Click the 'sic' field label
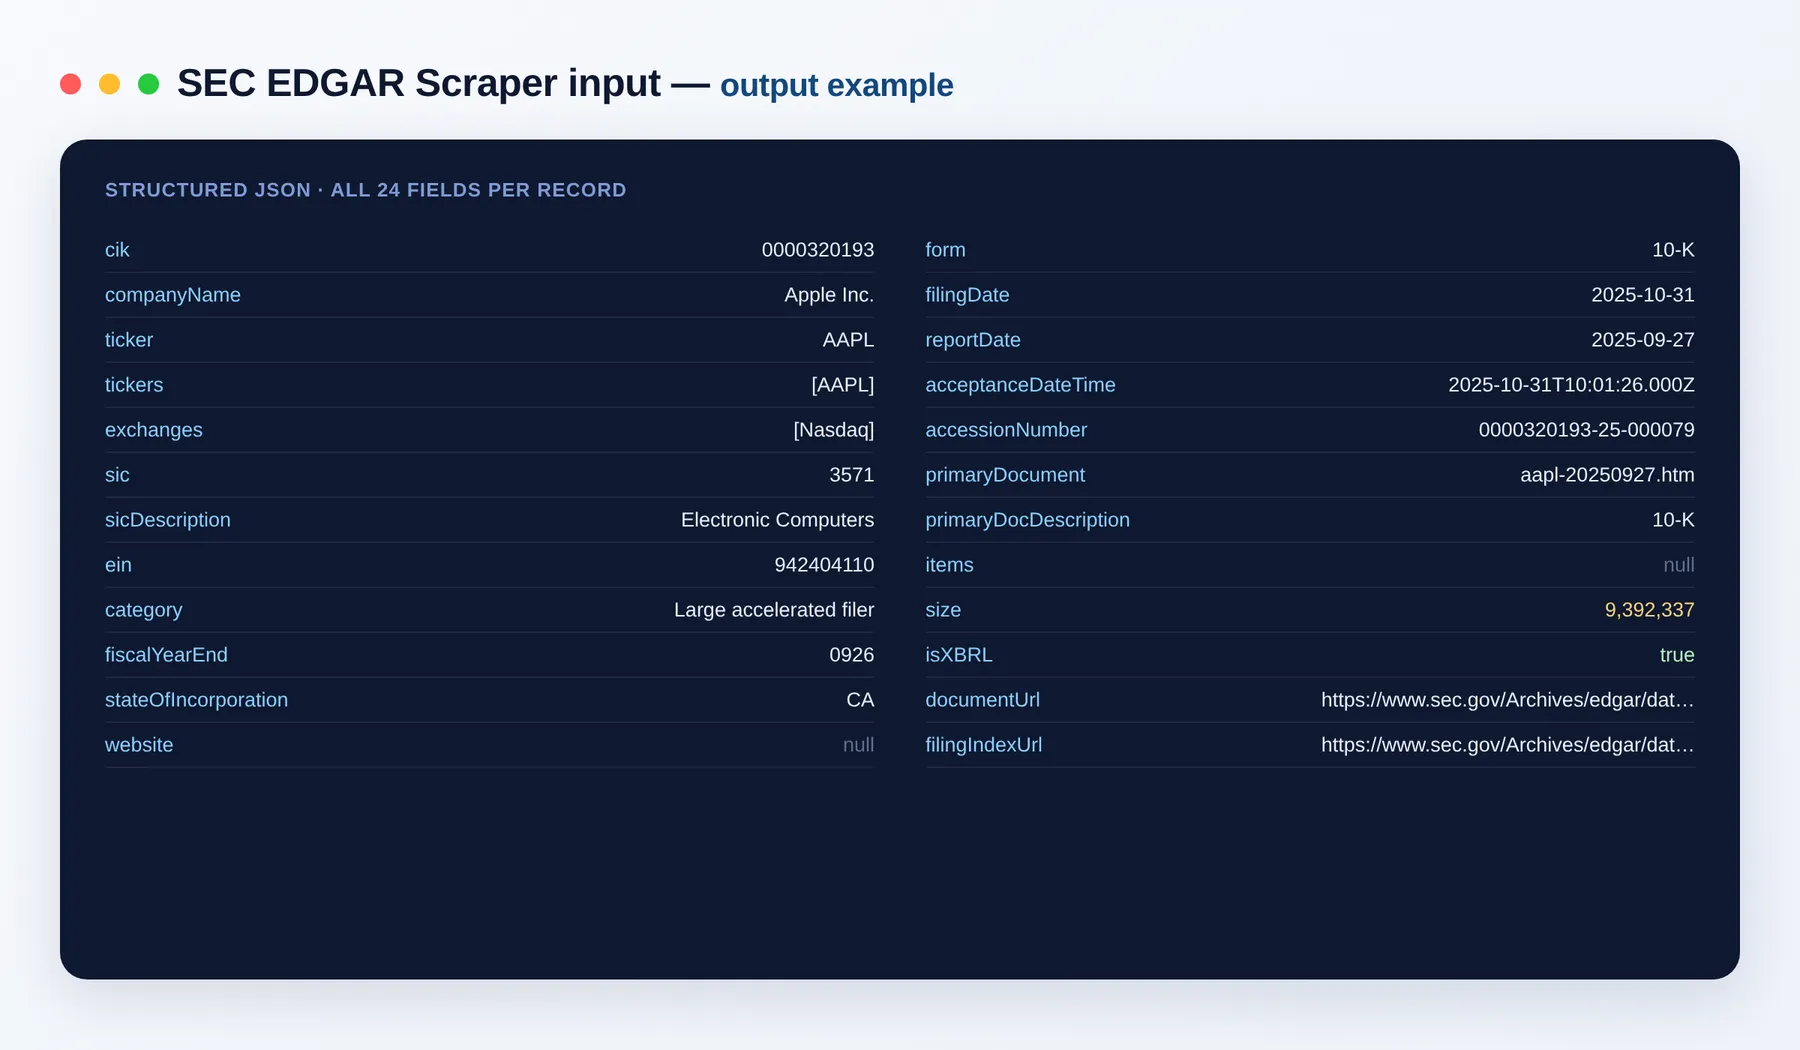1800x1050 pixels. (117, 475)
